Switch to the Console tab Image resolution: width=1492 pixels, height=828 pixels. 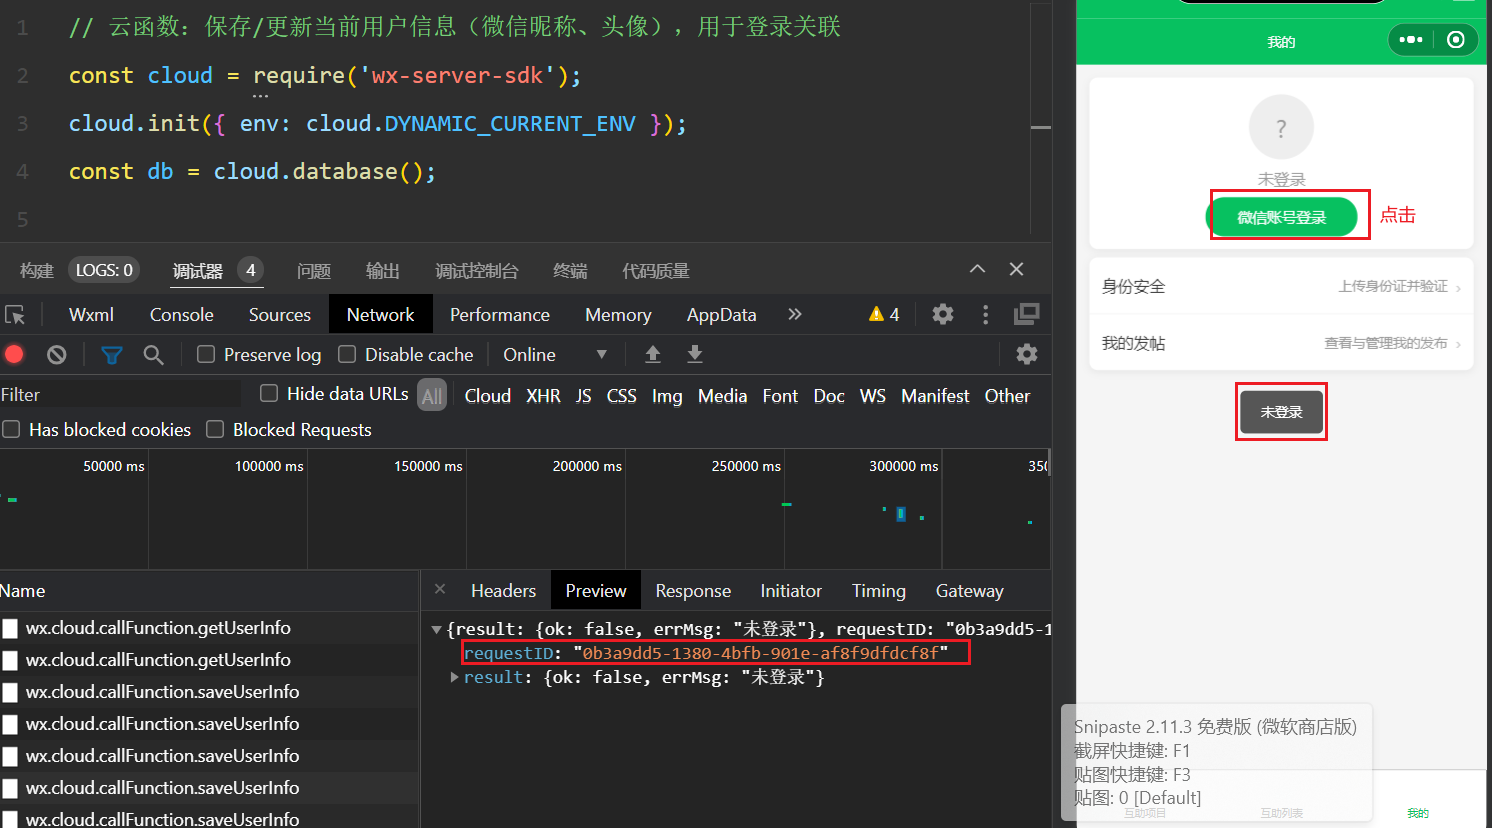pos(182,314)
